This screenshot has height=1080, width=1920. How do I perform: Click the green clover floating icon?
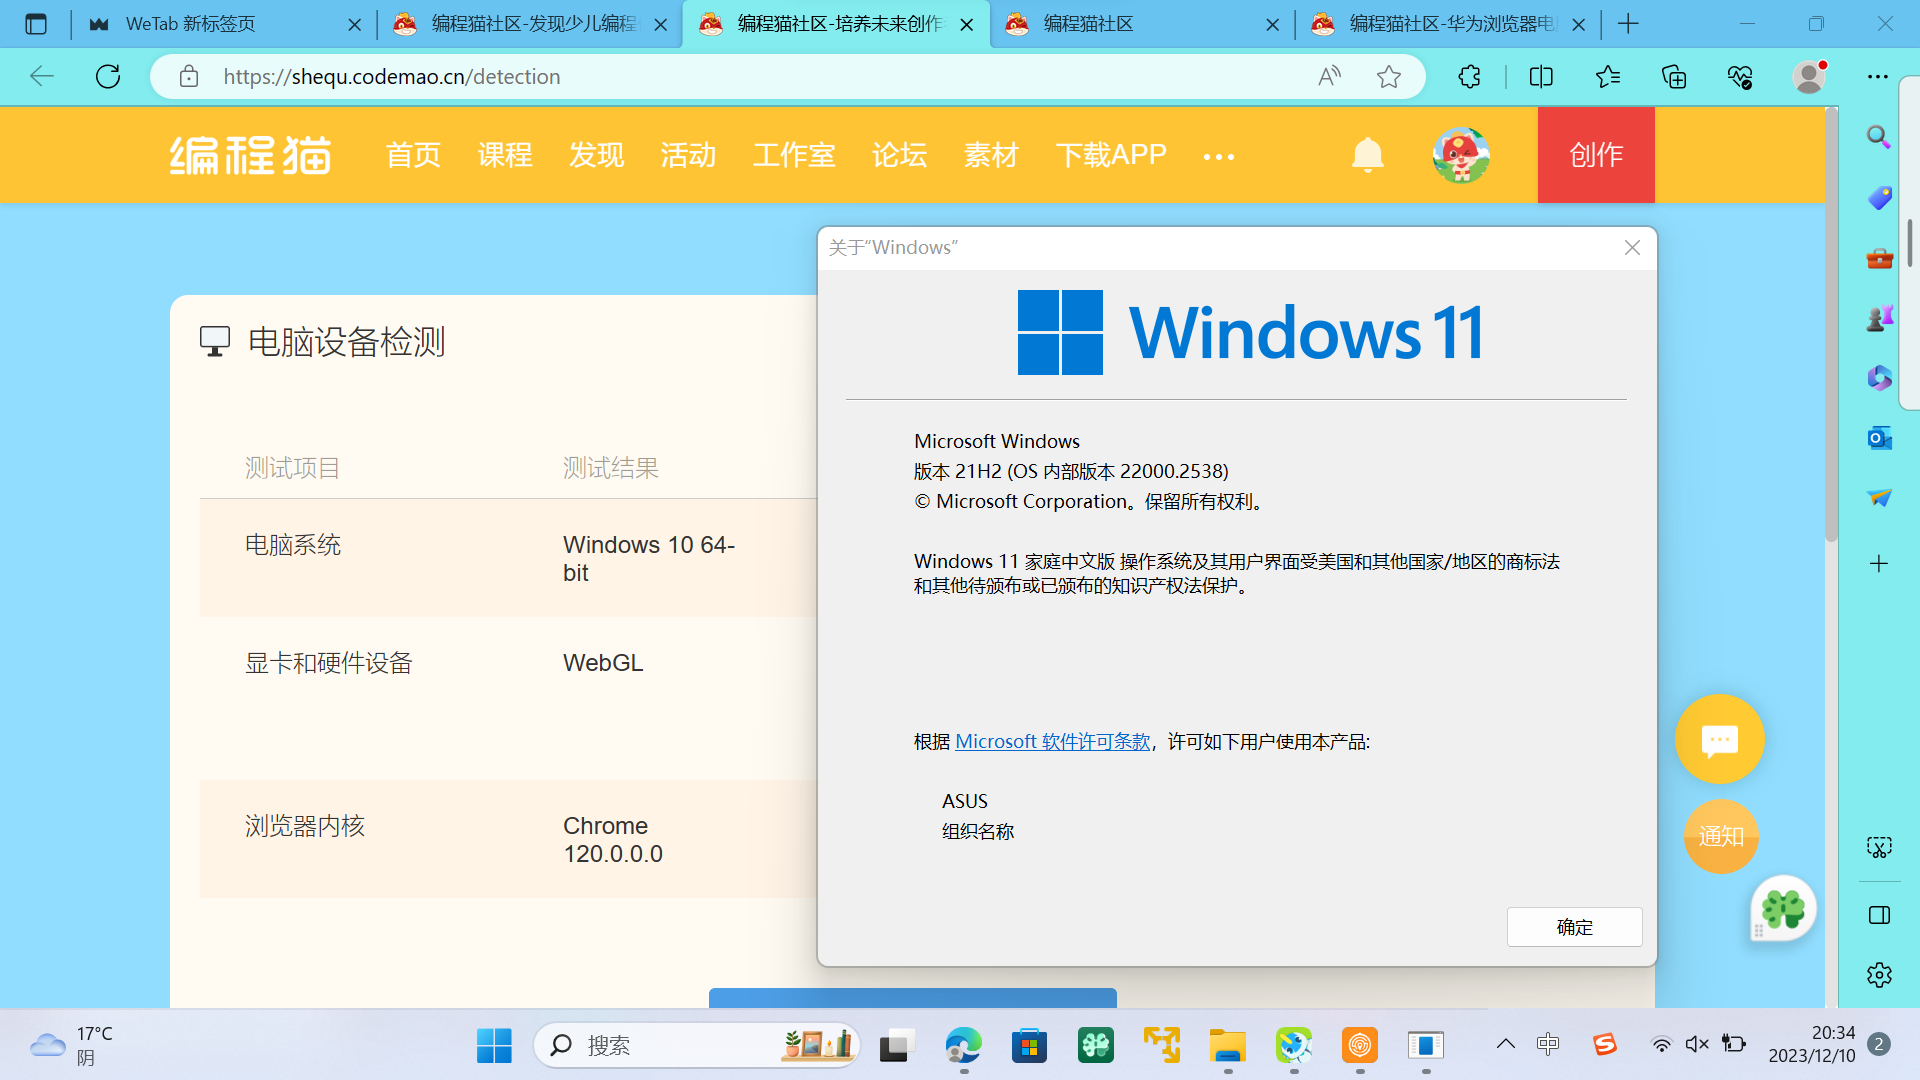pos(1783,909)
